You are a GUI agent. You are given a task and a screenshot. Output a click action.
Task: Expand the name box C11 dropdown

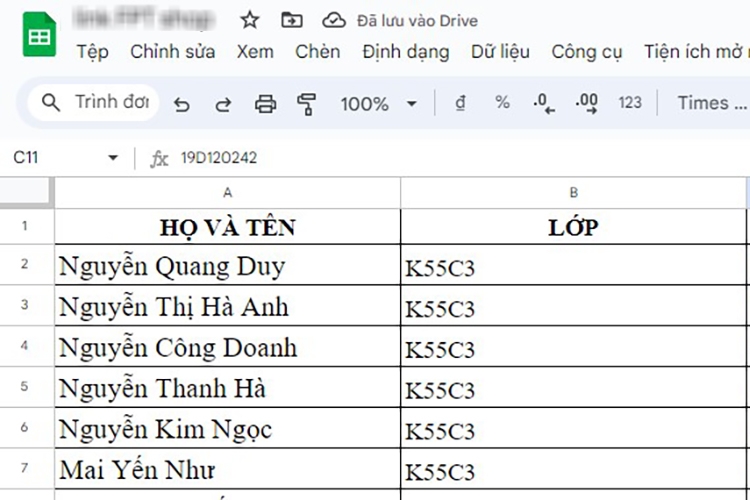click(113, 157)
